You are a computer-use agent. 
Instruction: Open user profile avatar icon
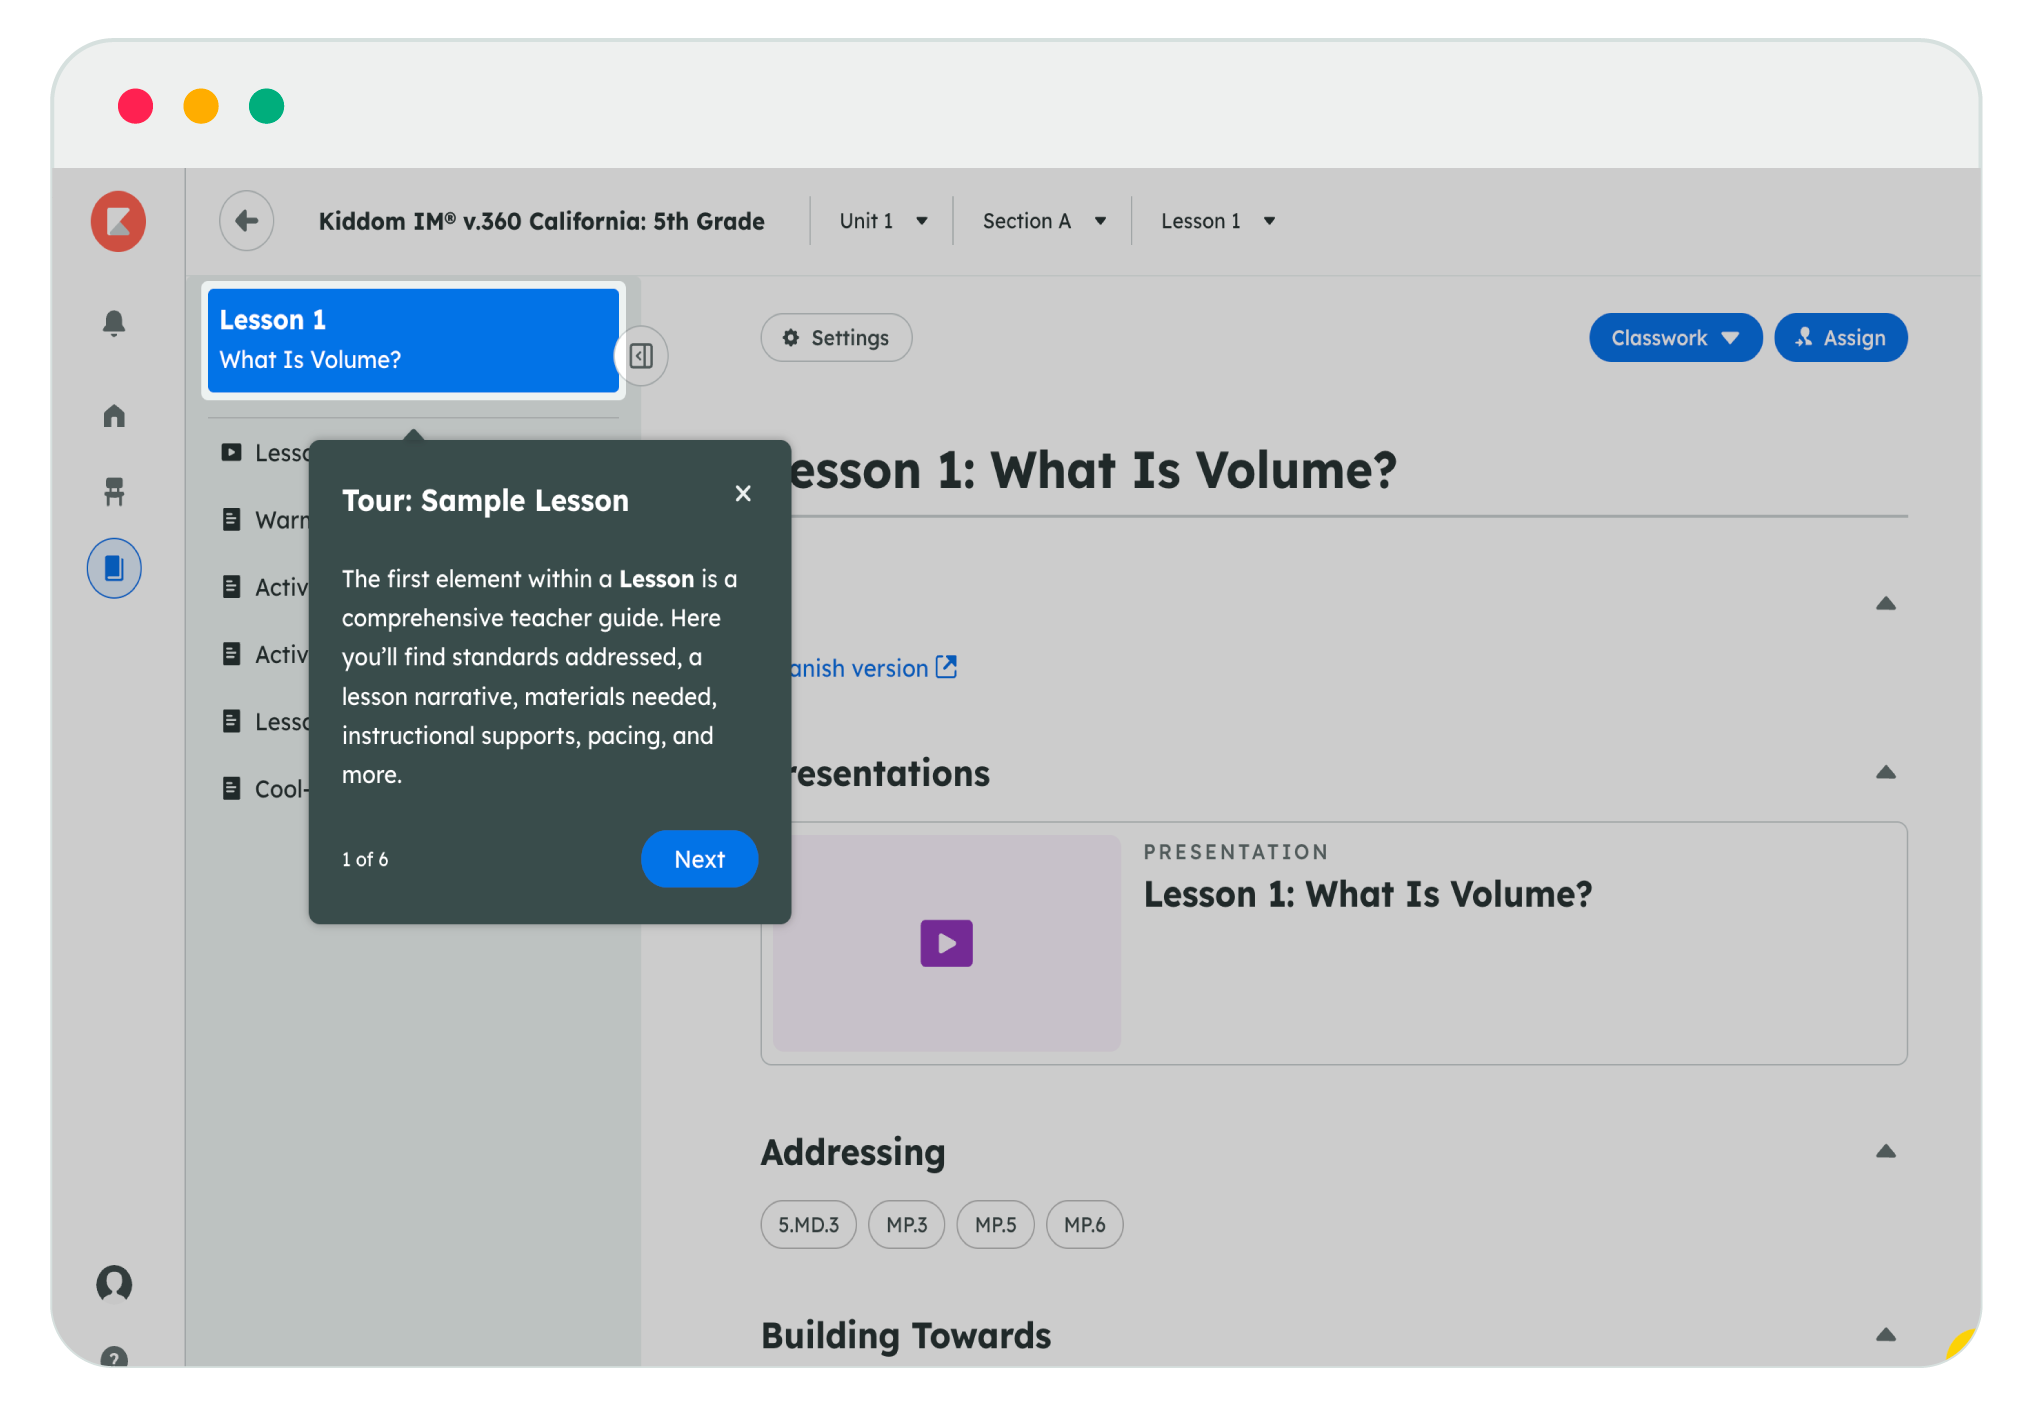click(114, 1283)
